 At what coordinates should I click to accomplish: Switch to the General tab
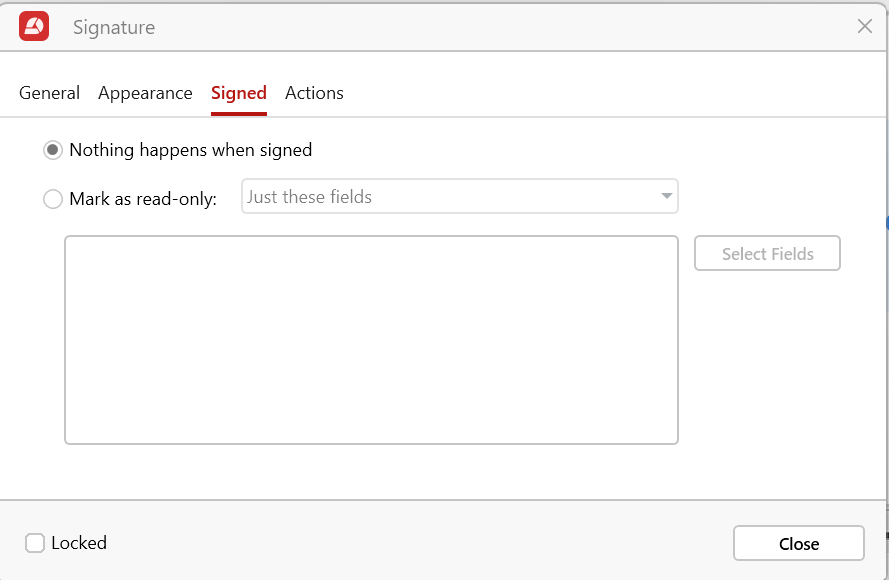(x=49, y=93)
